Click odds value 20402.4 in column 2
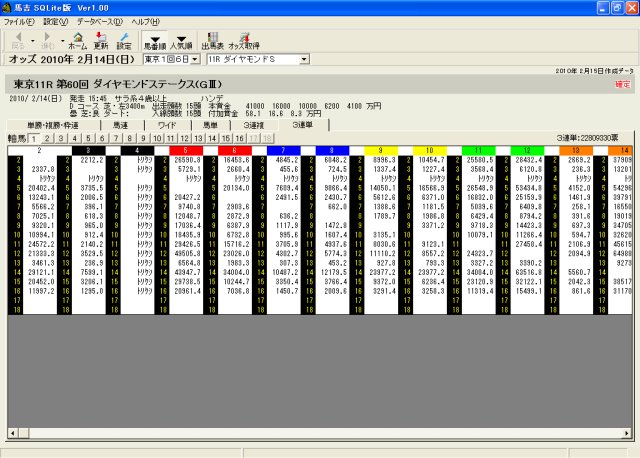Viewport: 640px width, 458px height. pos(41,188)
